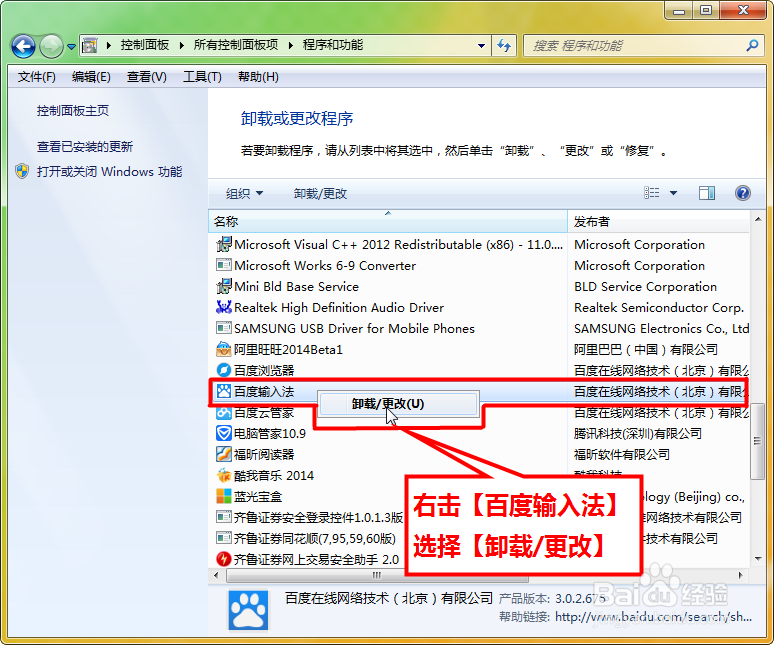Select 腾讯科技(深圳)有限公司 publisher cell
This screenshot has width=774, height=645.
pyautogui.click(x=638, y=433)
